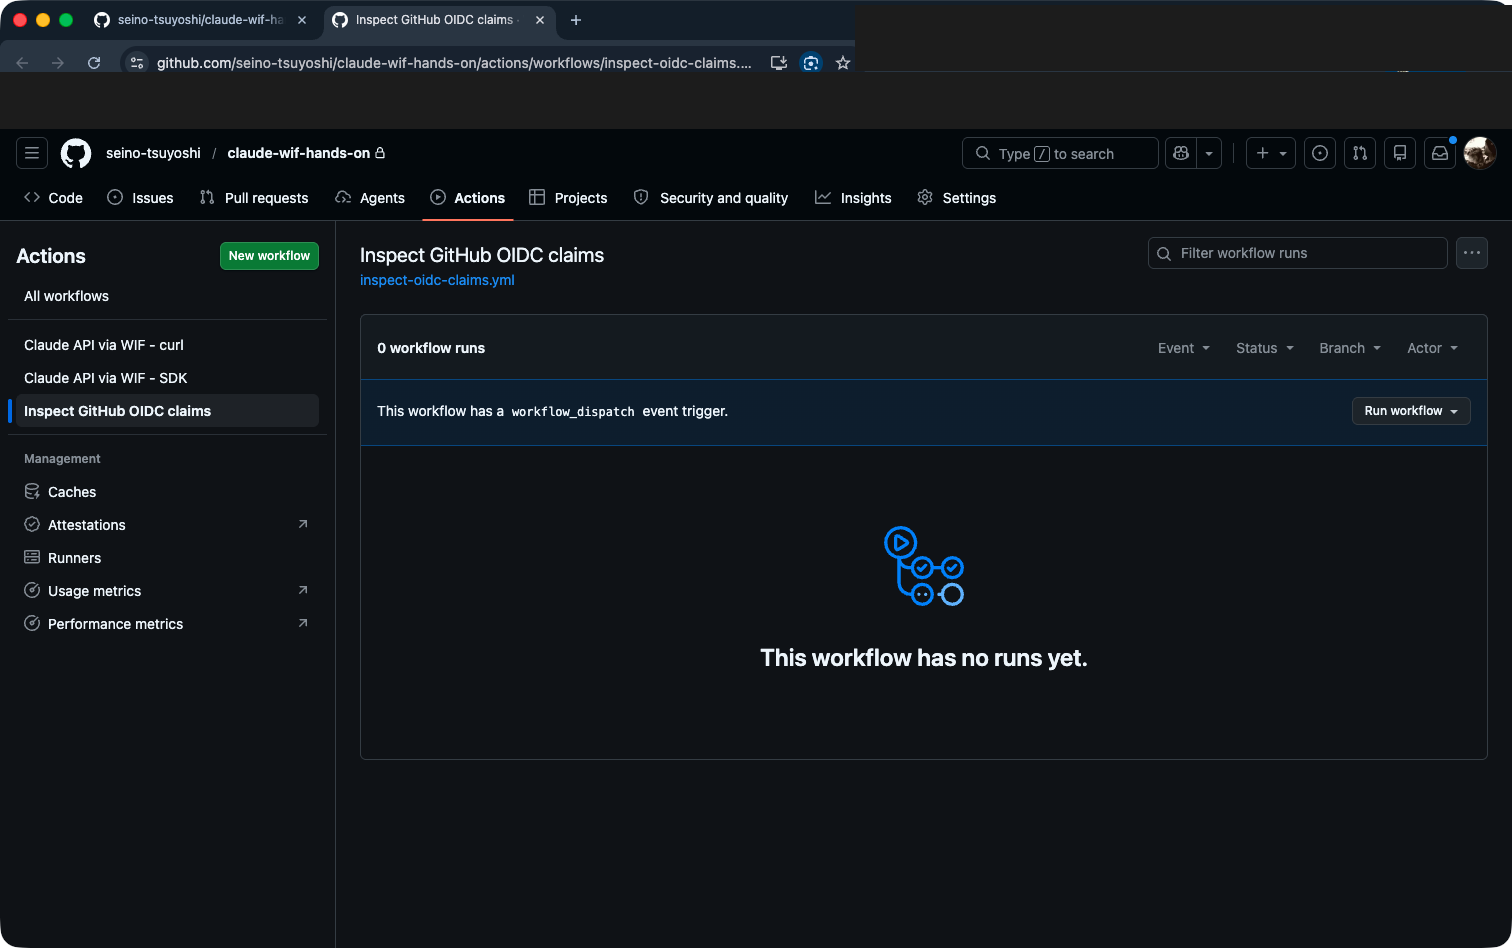1512x948 pixels.
Task: Bookmark the page with star icon
Action: point(843,63)
